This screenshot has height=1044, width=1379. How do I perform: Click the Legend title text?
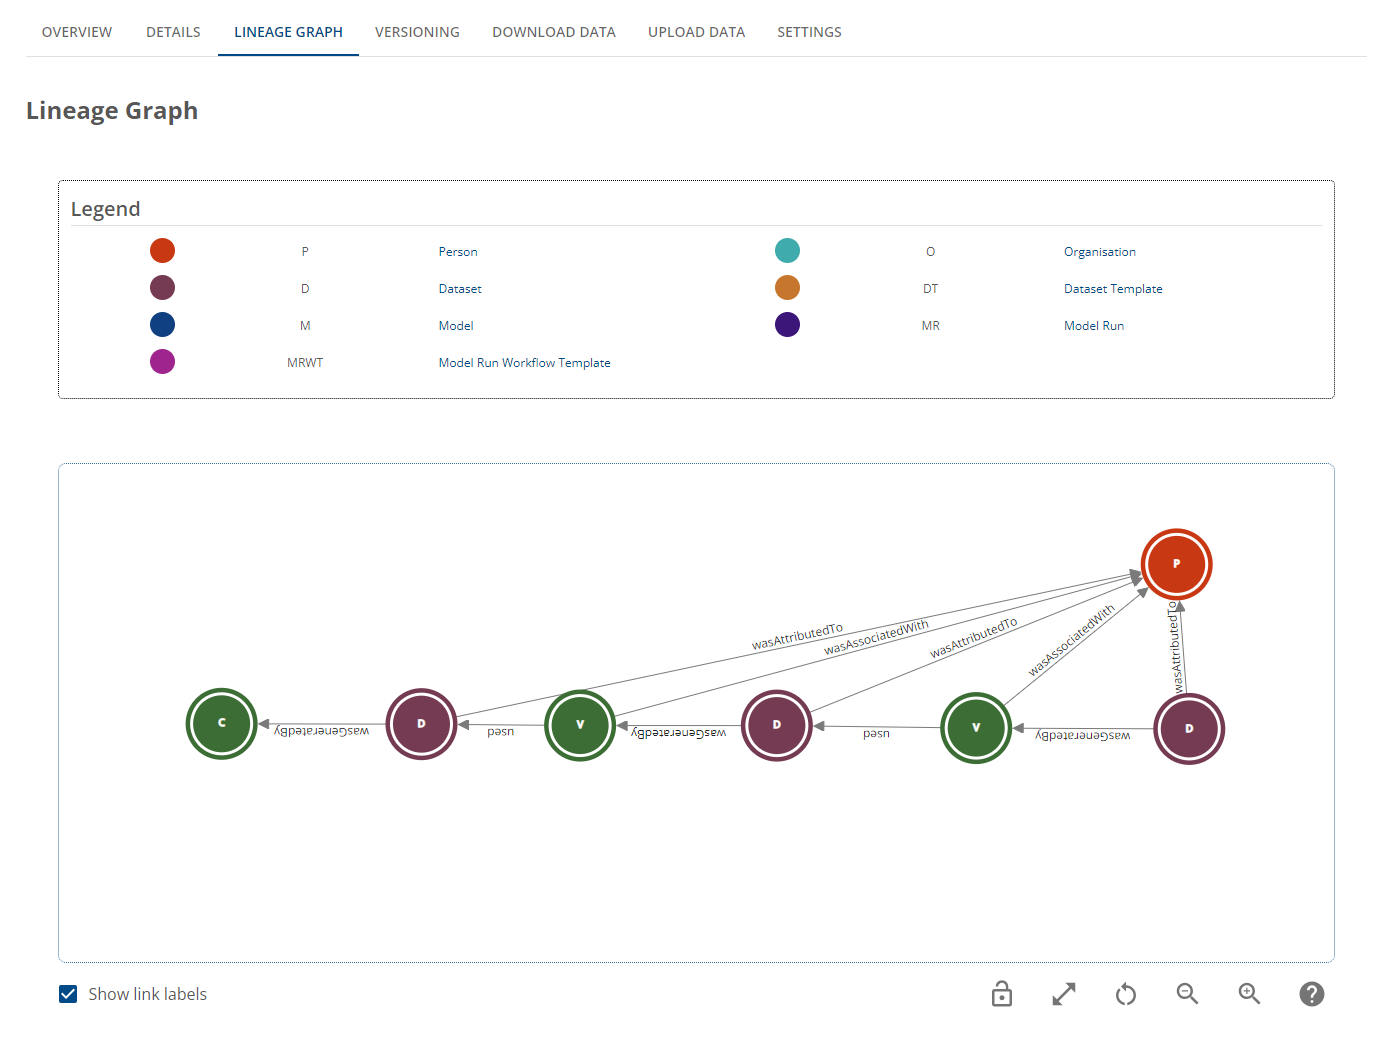pyautogui.click(x=105, y=209)
